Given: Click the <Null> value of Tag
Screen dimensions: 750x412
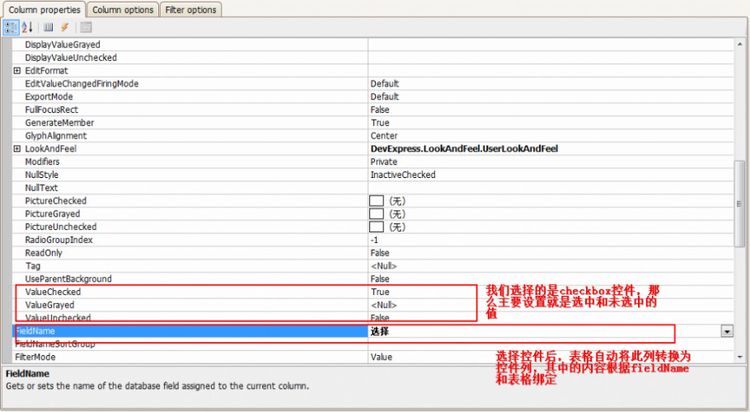Looking at the screenshot, I should 384,266.
